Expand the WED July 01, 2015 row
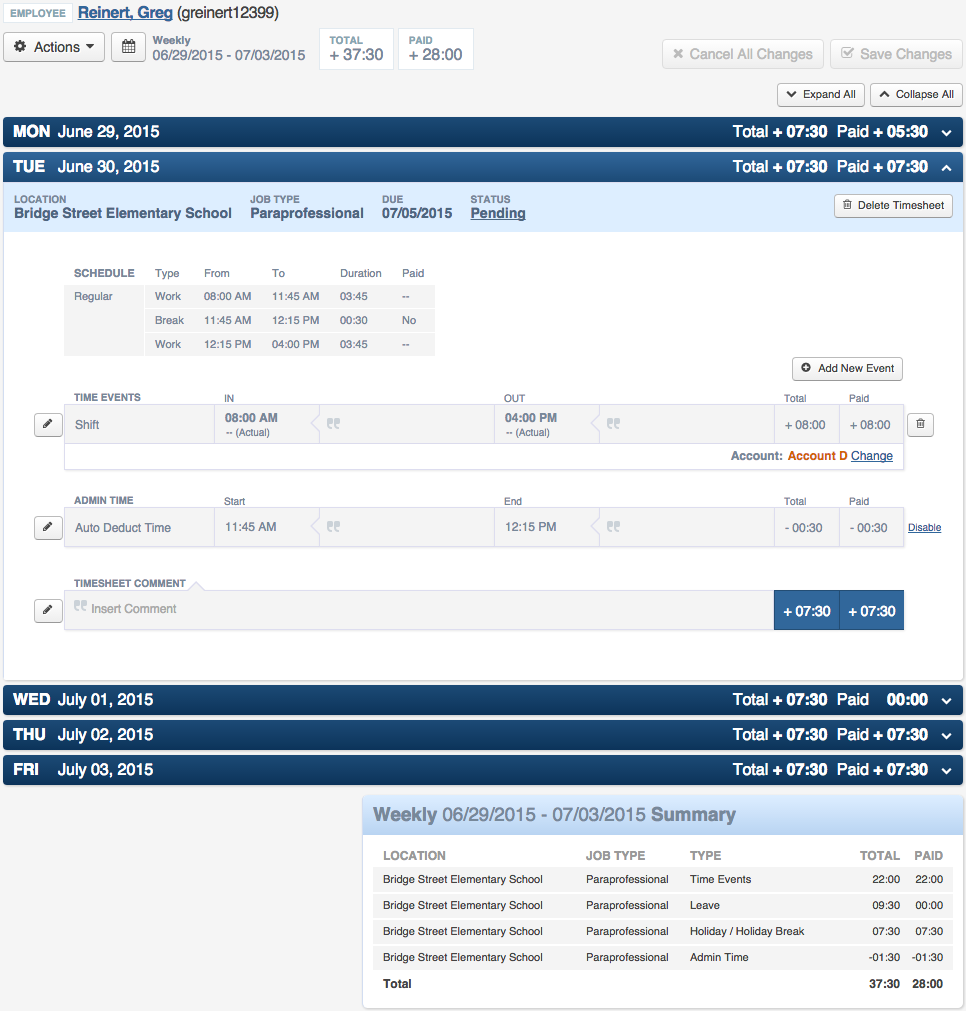 946,700
